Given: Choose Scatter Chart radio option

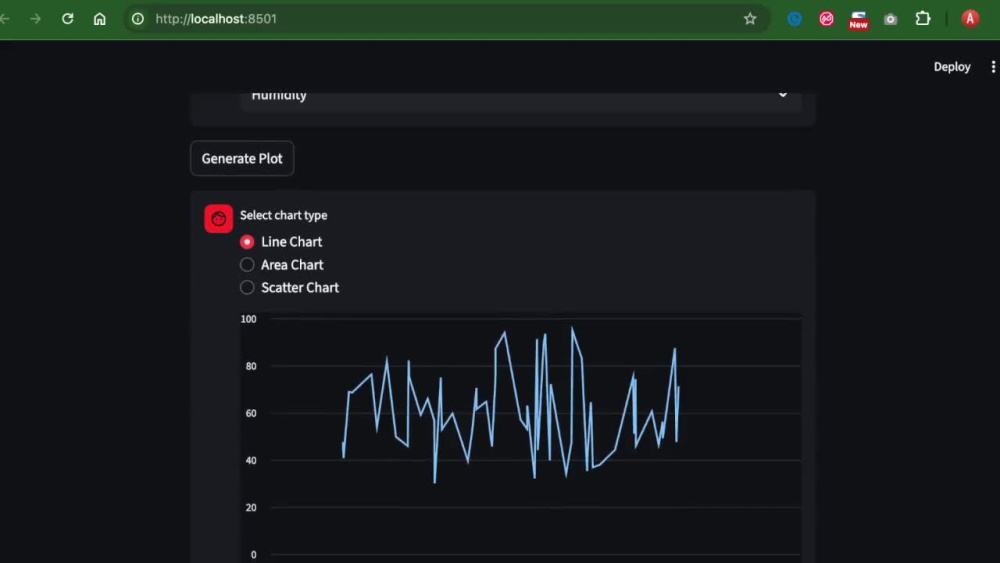Looking at the screenshot, I should coord(247,288).
